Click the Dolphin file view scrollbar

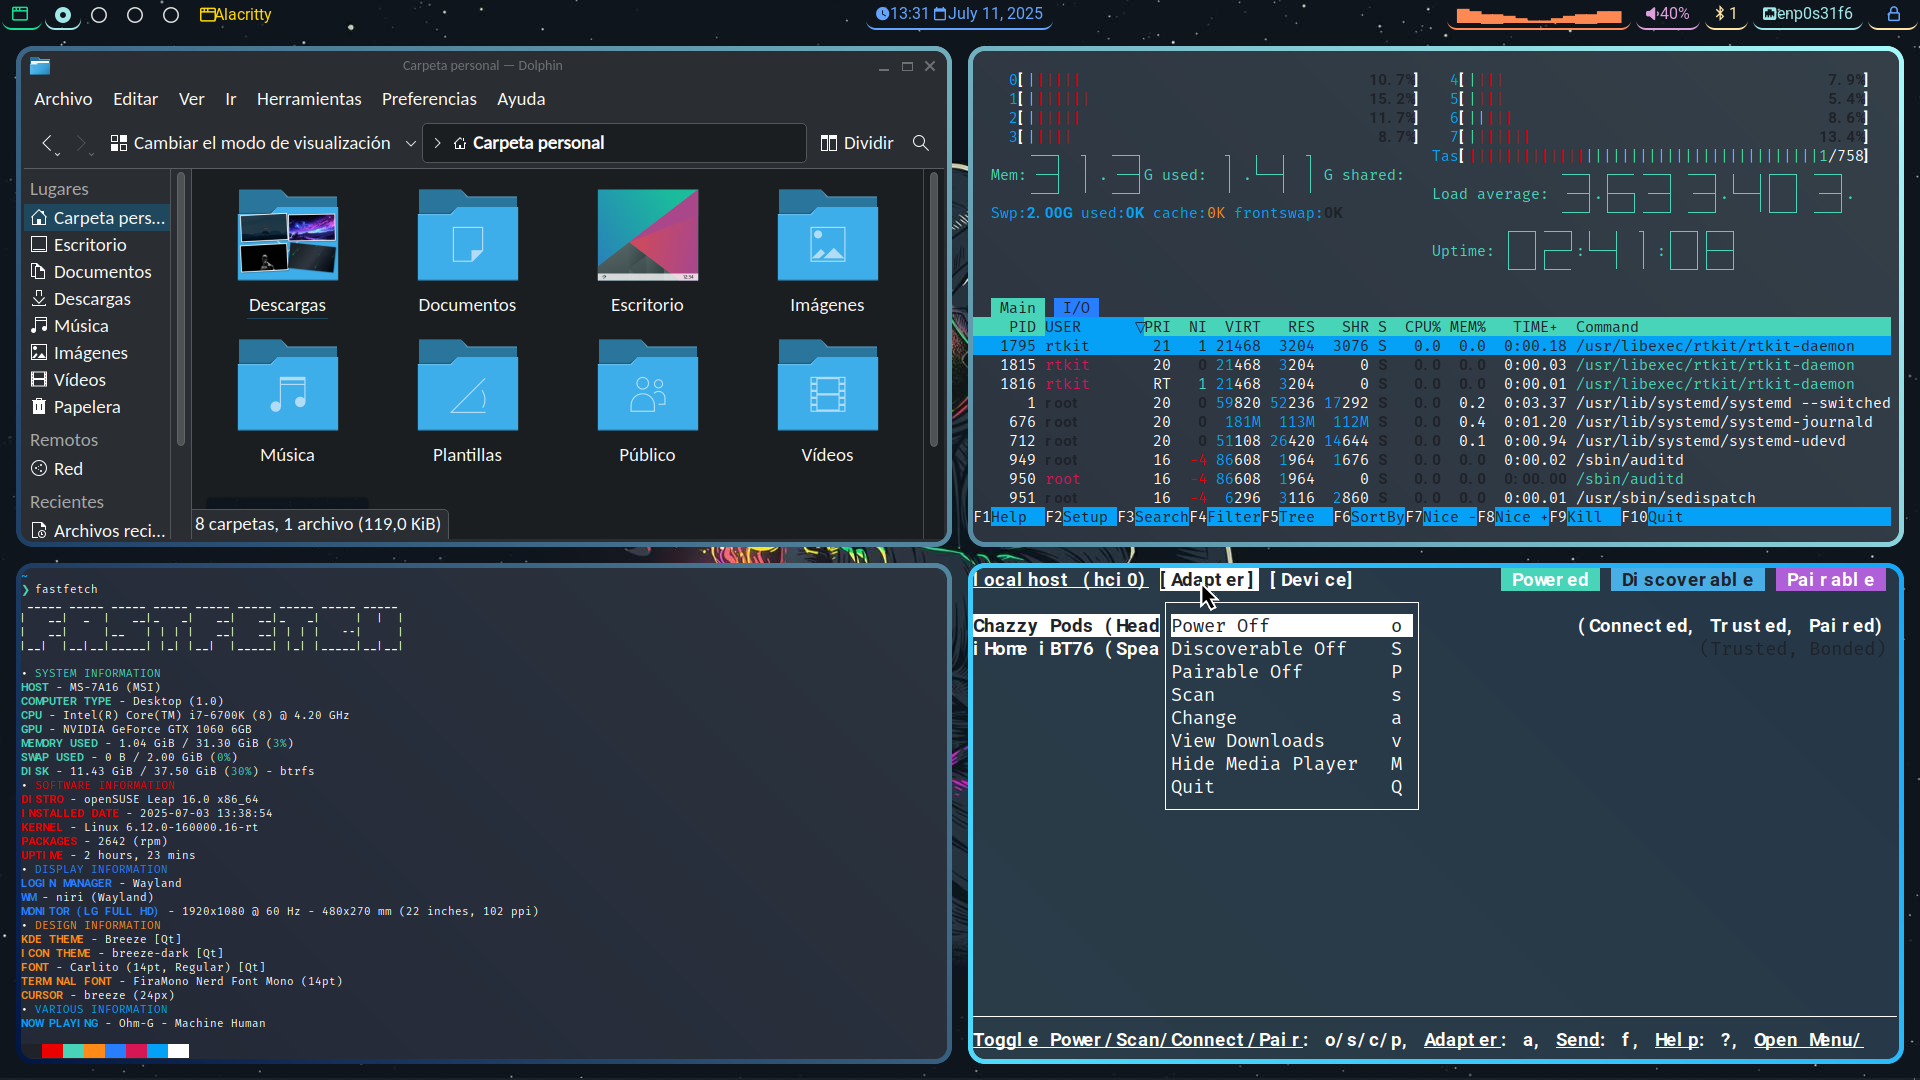click(x=933, y=310)
